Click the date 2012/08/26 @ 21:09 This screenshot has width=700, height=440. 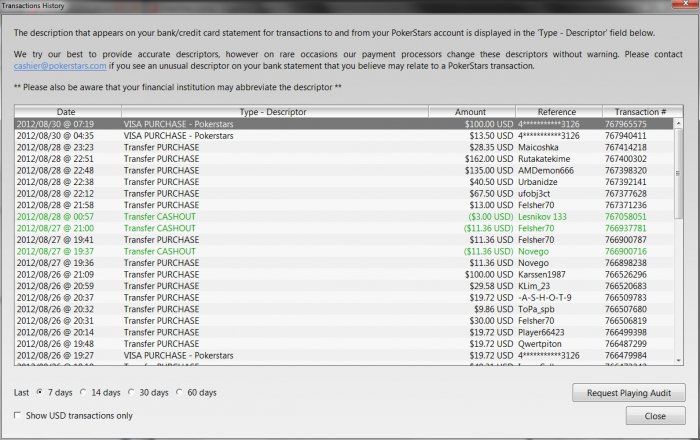coord(55,274)
